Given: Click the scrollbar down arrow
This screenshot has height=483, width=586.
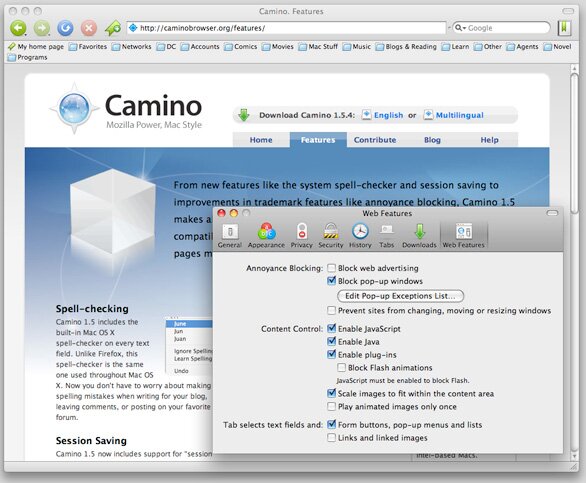Looking at the screenshot, I should click(x=574, y=456).
